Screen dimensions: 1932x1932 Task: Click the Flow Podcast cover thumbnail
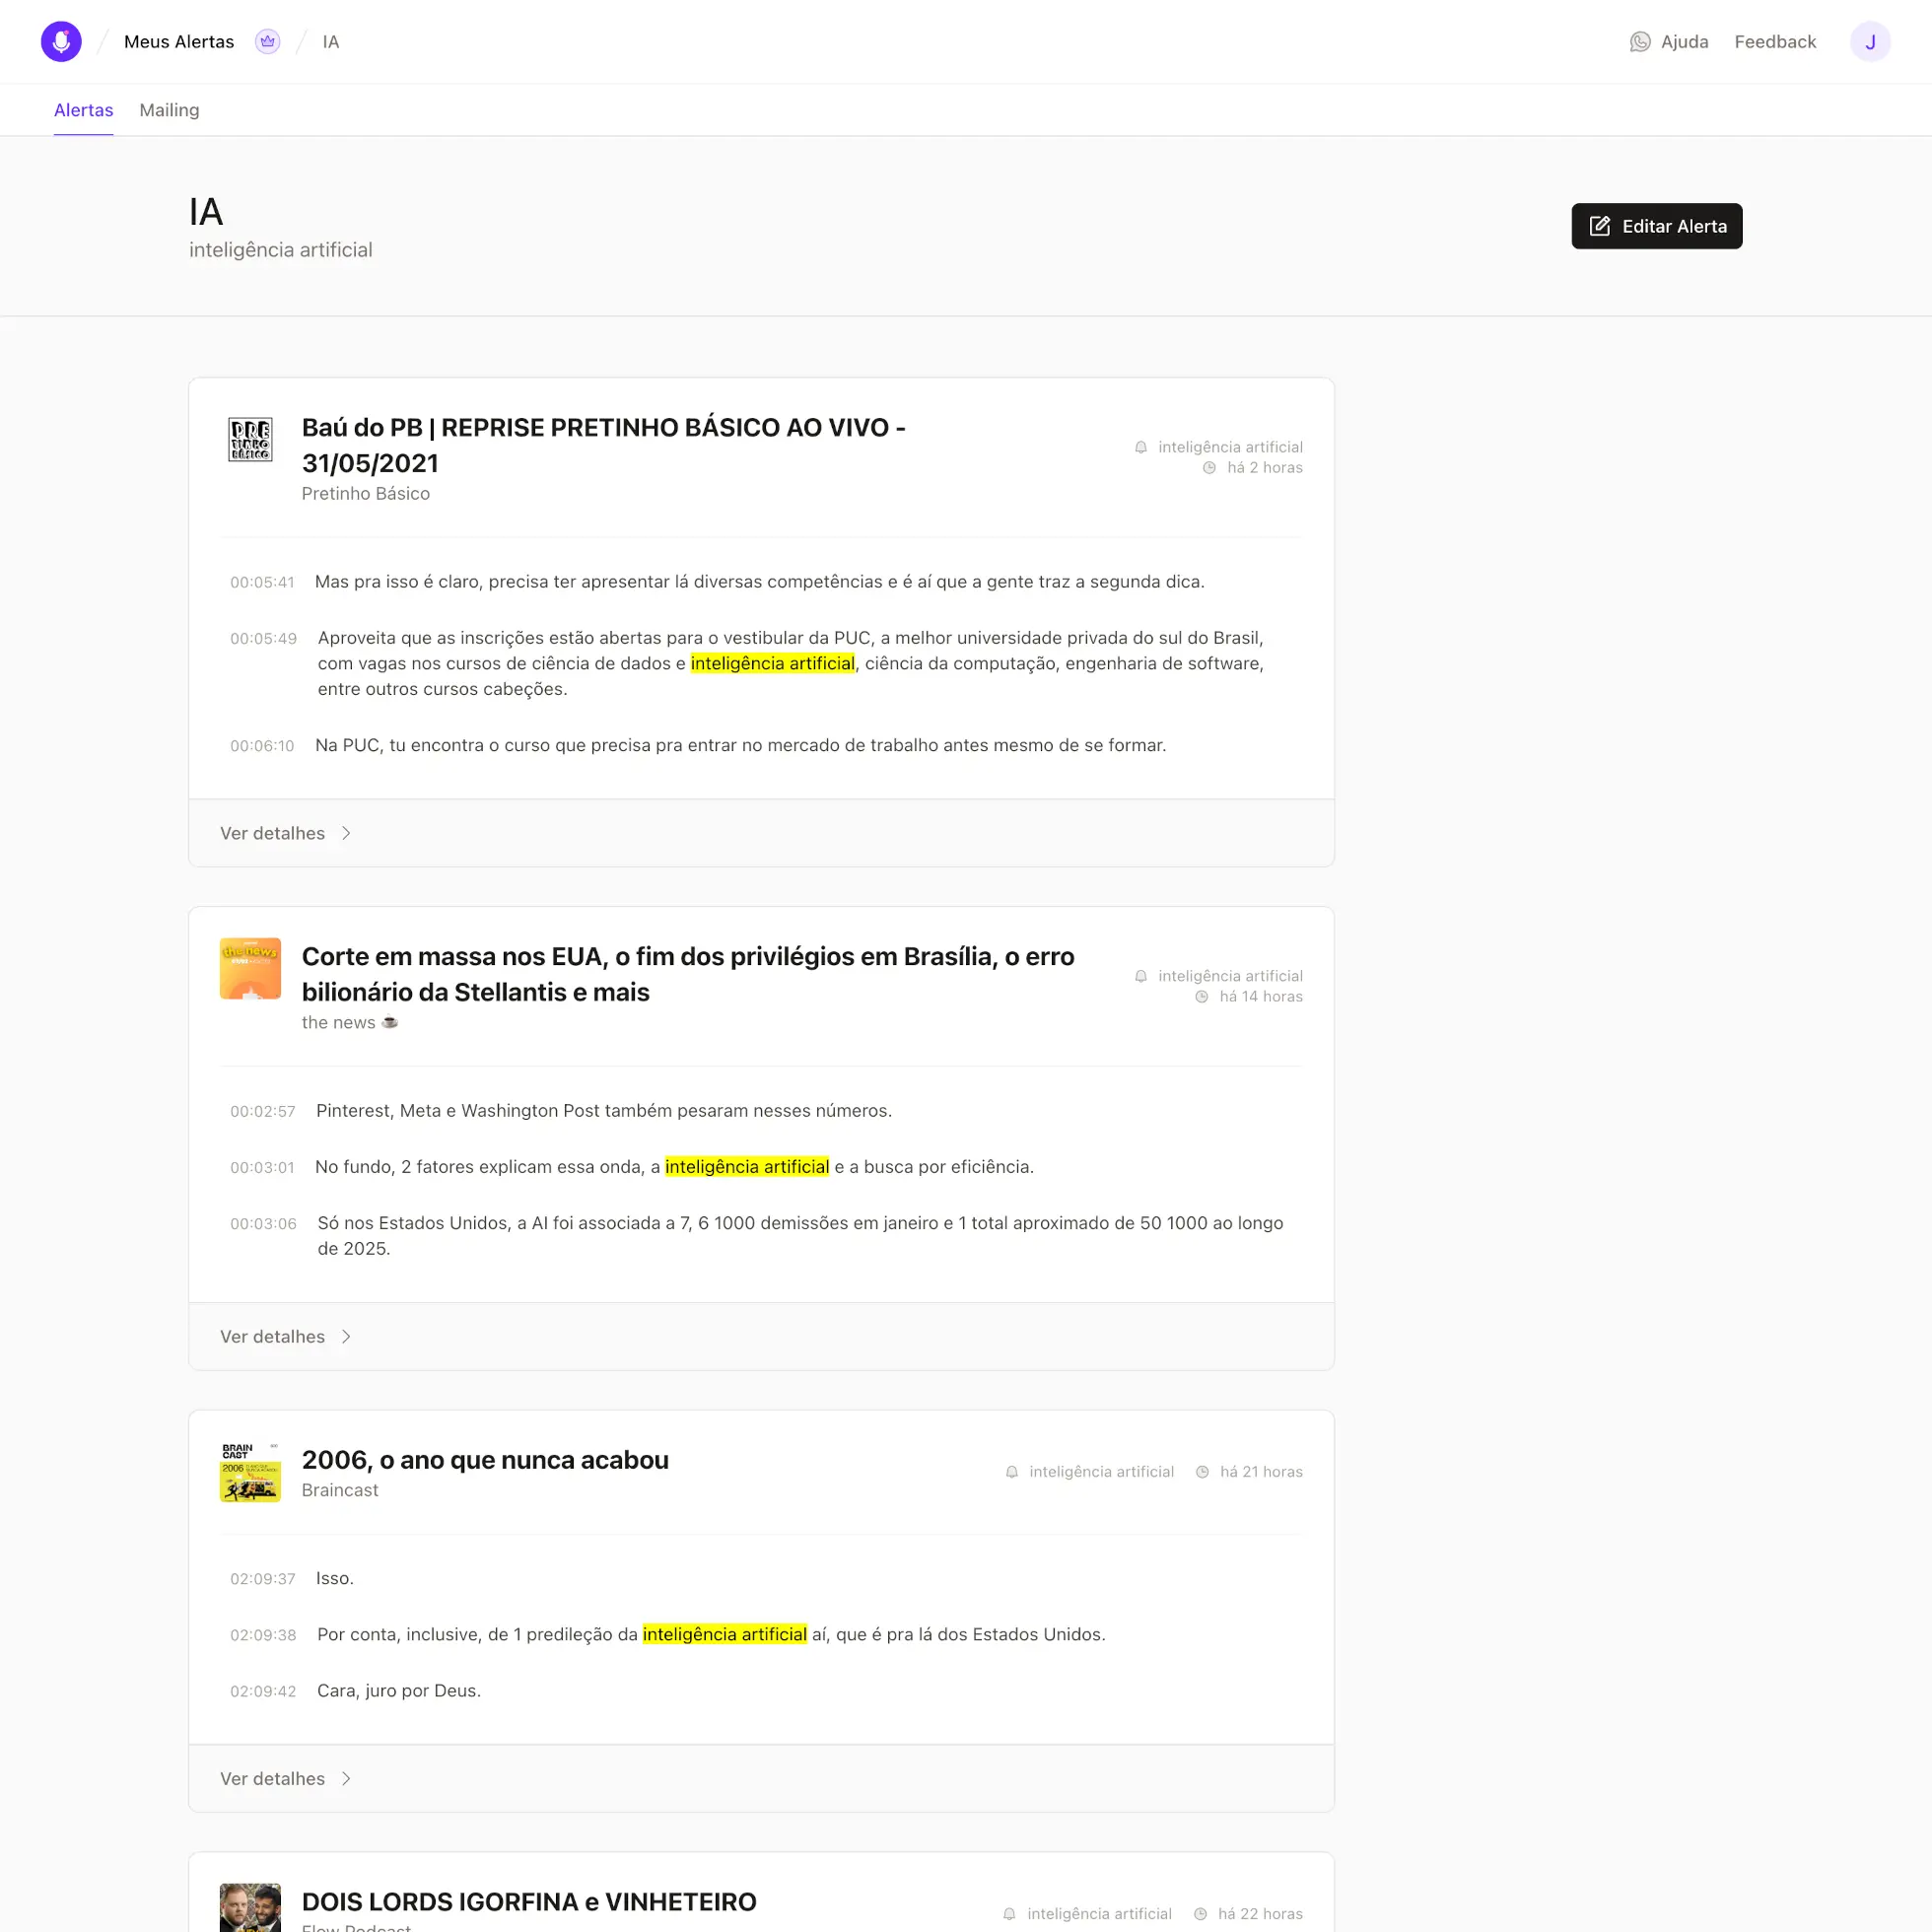250,1906
